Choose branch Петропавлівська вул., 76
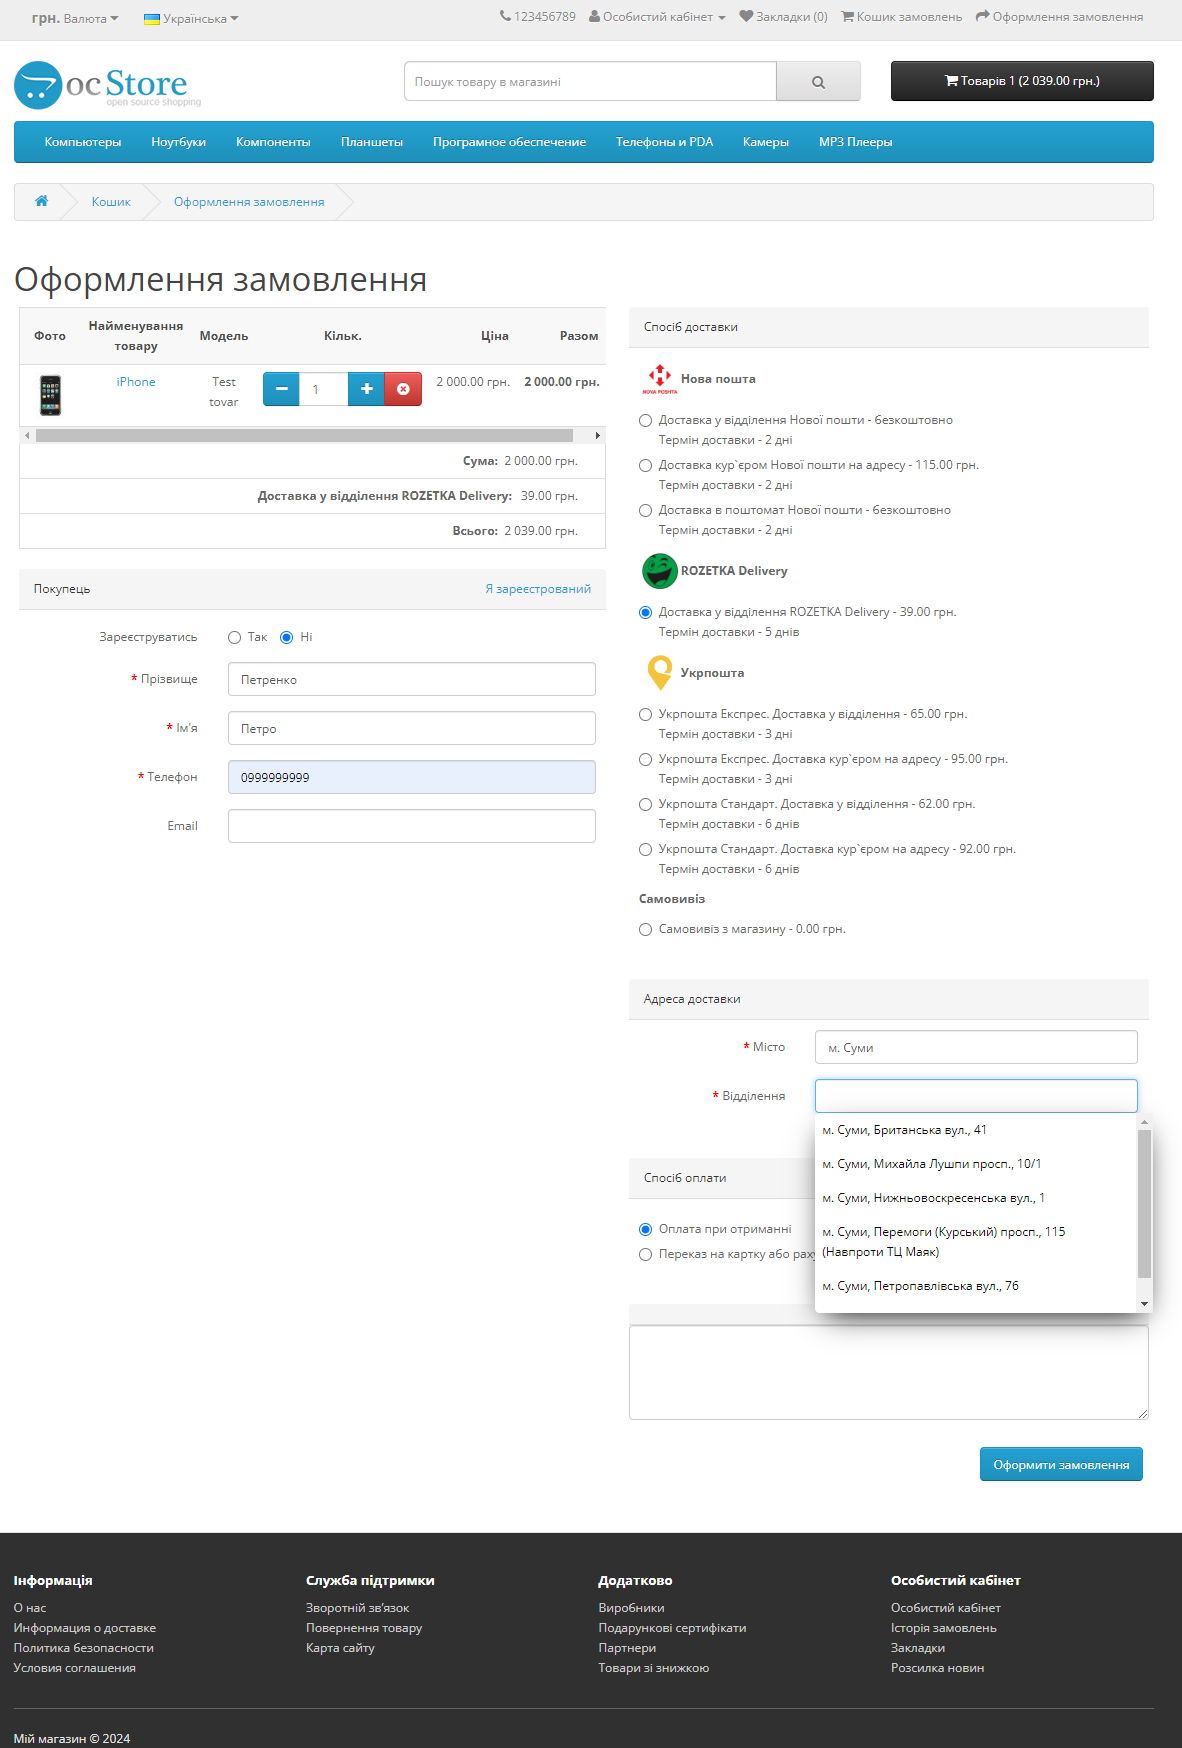Image resolution: width=1182 pixels, height=1748 pixels. click(x=977, y=1286)
